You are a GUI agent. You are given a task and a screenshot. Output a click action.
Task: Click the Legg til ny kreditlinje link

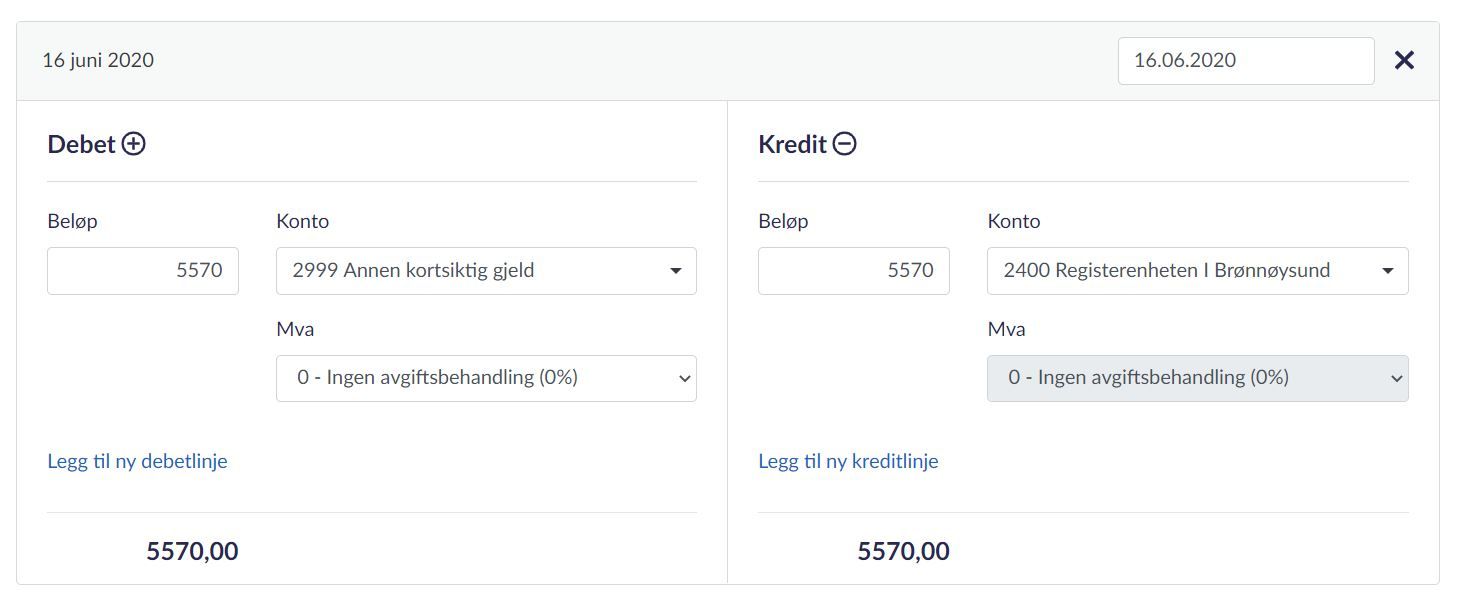pos(848,461)
